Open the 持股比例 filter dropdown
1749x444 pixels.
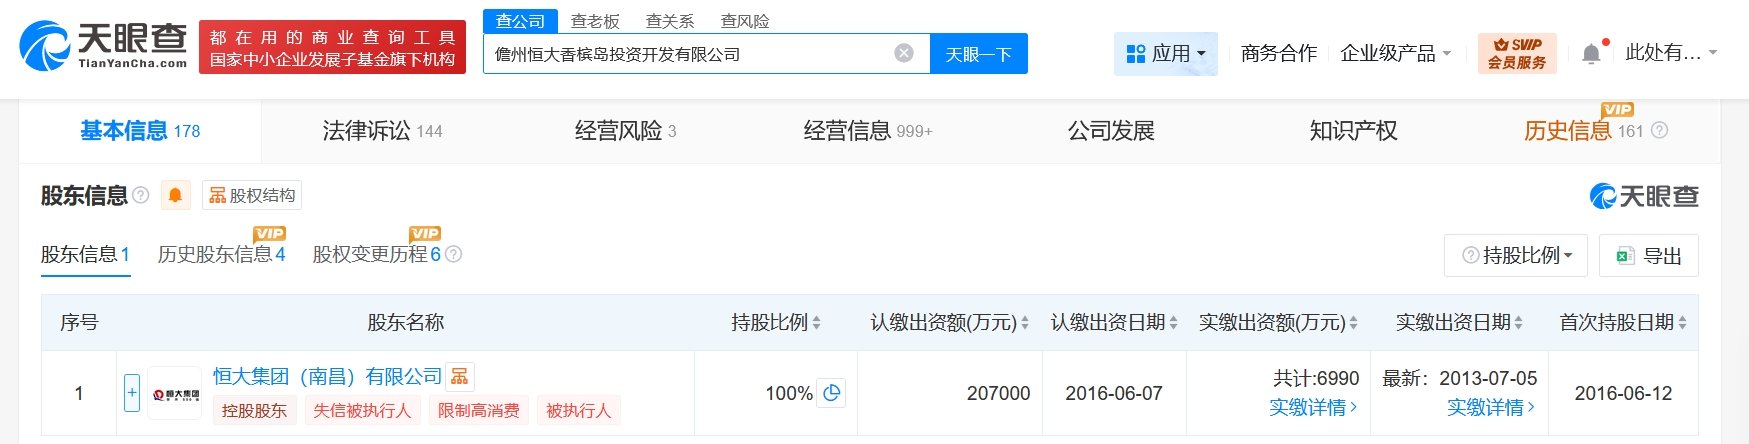[x=1517, y=256]
